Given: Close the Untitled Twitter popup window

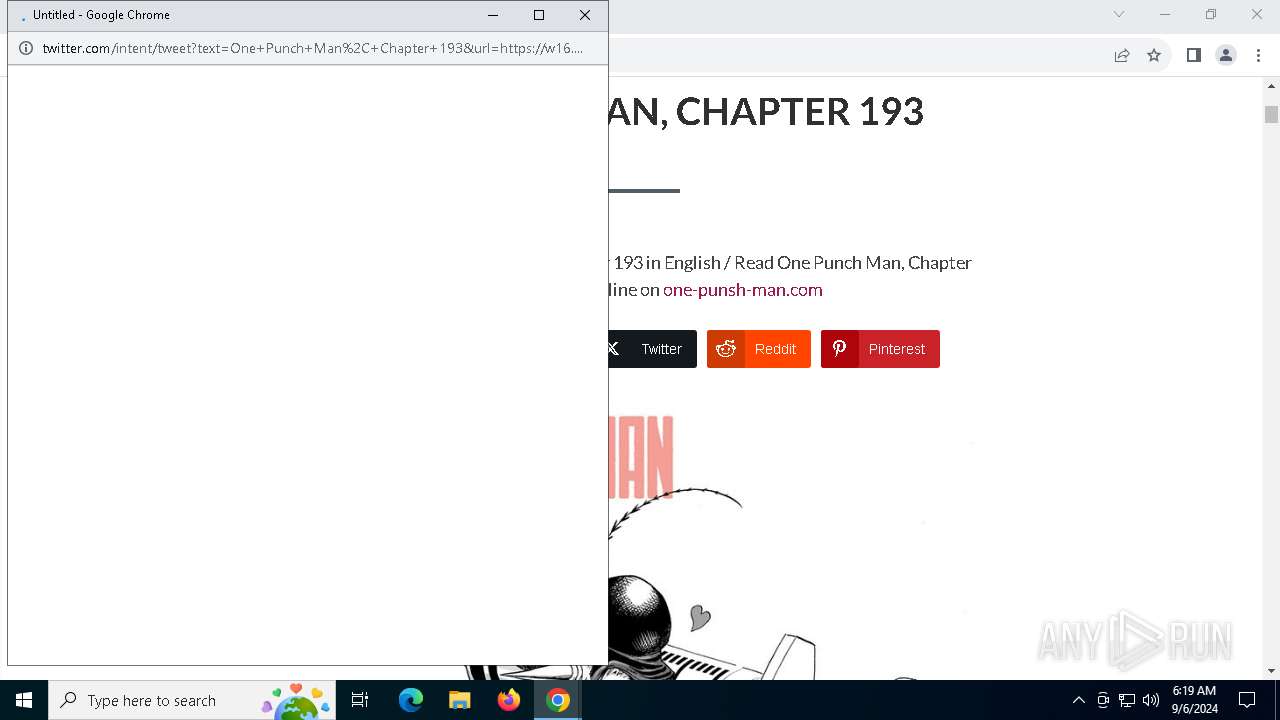Looking at the screenshot, I should [585, 15].
